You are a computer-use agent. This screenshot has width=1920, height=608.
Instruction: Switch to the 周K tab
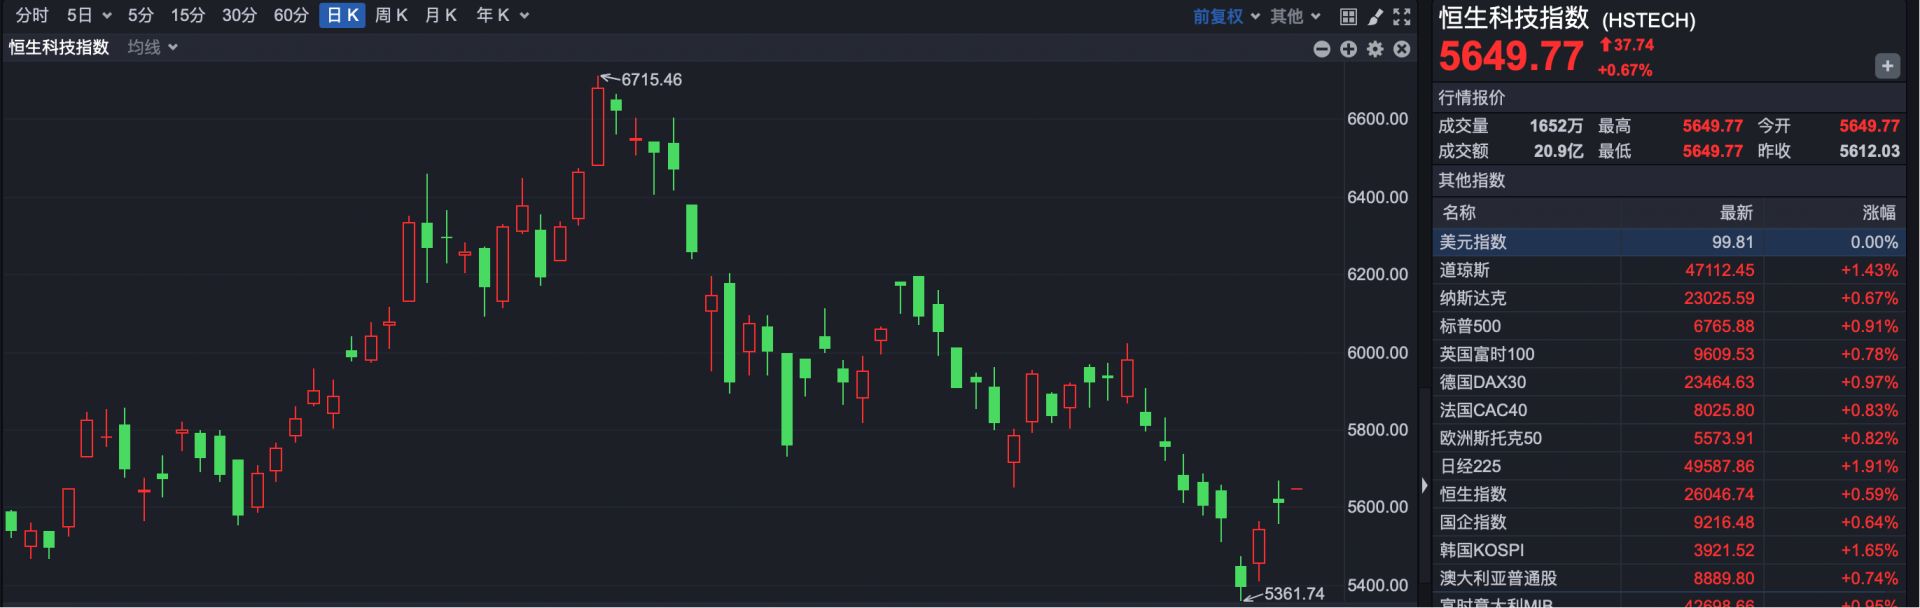pos(391,16)
